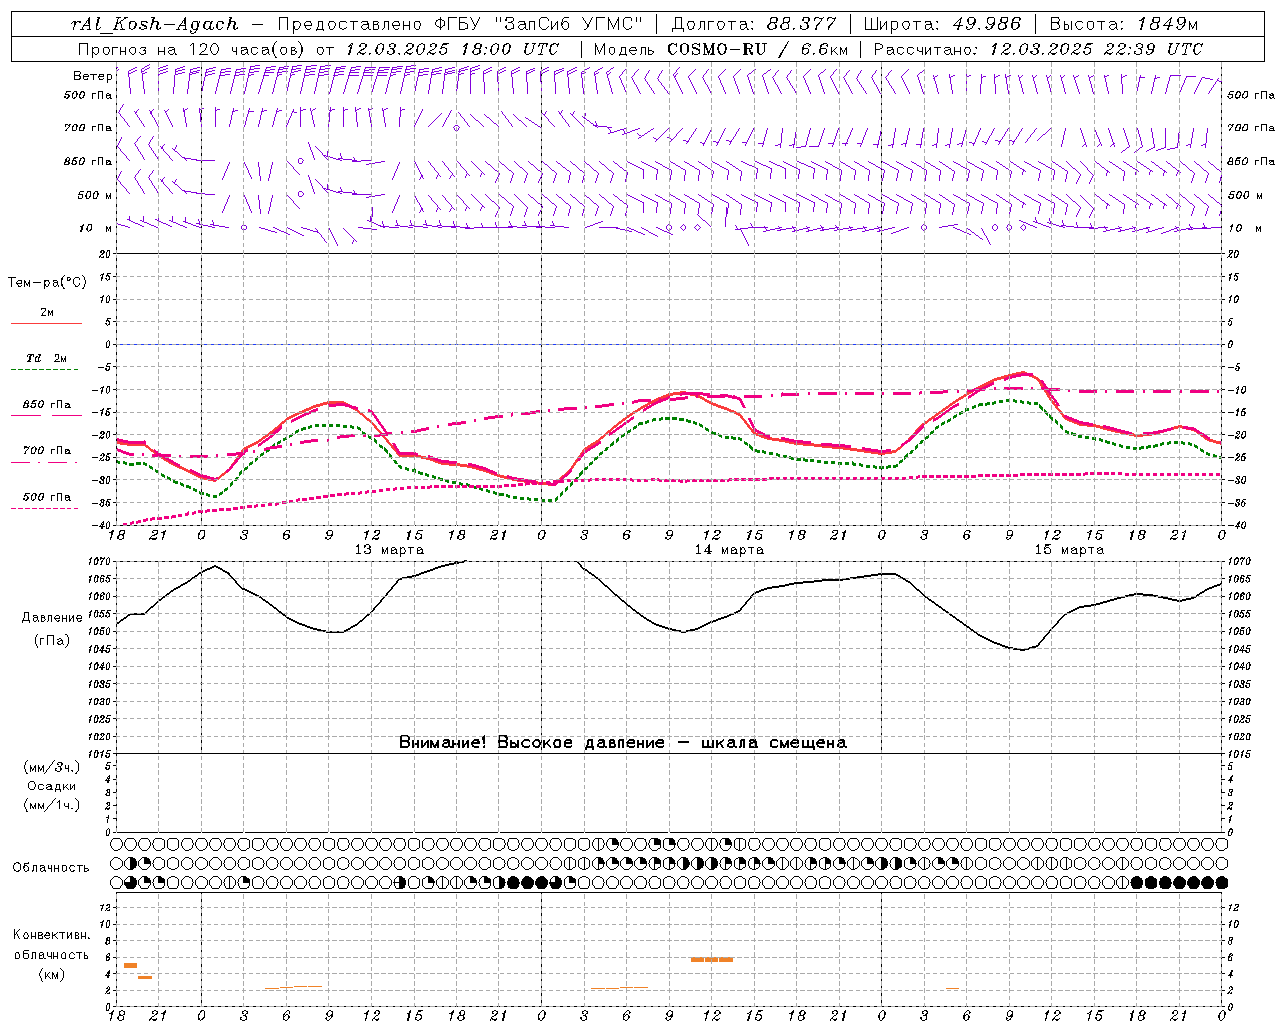Click the longitude value 88.377
This screenshot has height=1024, width=1280.
(802, 24)
